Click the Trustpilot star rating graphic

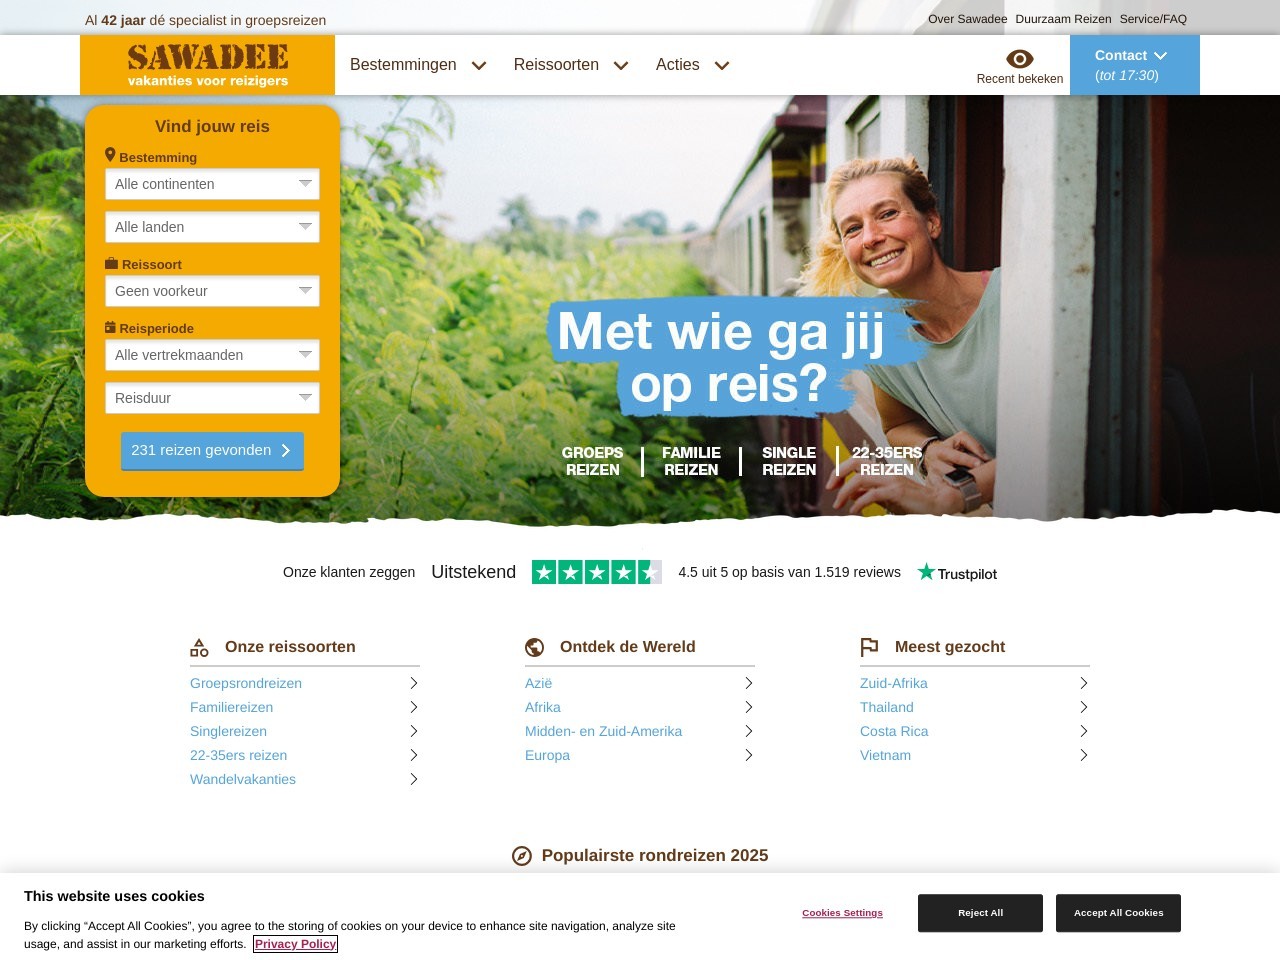point(597,572)
